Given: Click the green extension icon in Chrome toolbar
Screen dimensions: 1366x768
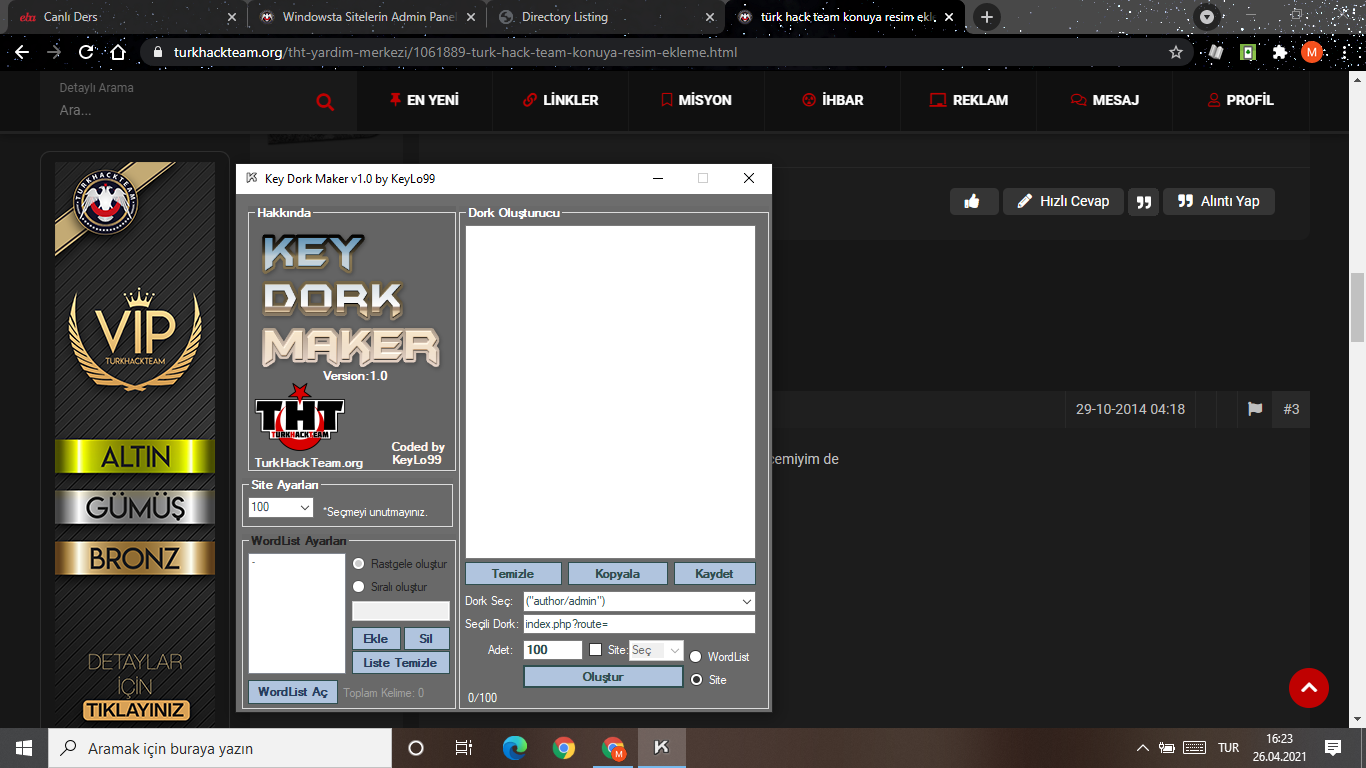Looking at the screenshot, I should pos(1248,52).
